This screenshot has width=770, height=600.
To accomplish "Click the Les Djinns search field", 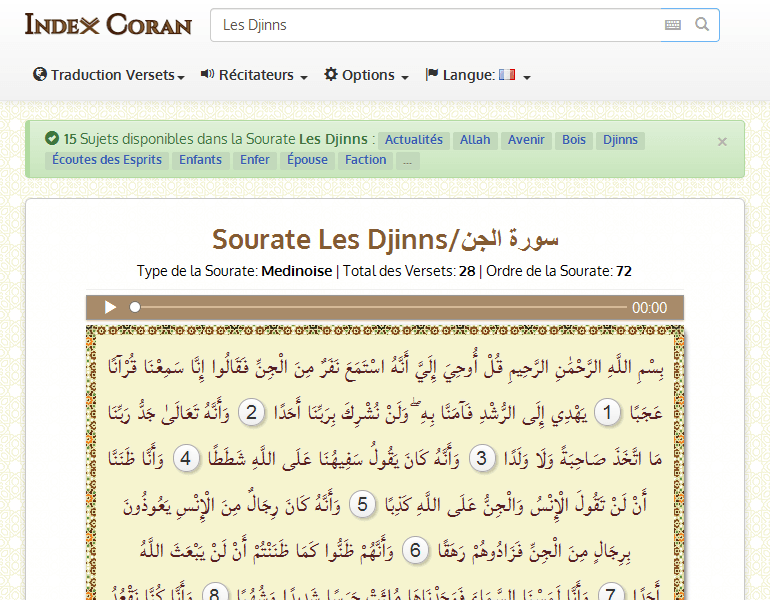I will 435,25.
